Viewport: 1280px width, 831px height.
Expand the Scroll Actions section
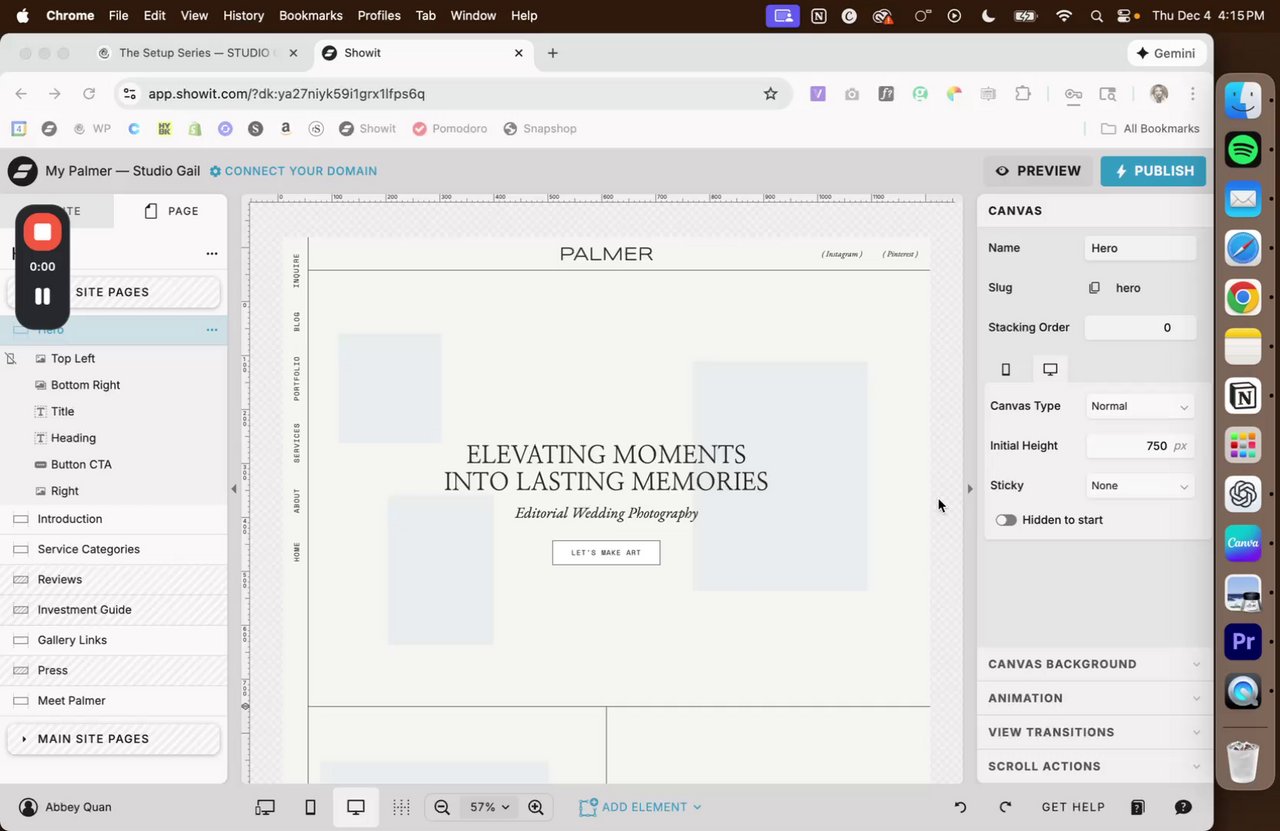coord(1094,766)
